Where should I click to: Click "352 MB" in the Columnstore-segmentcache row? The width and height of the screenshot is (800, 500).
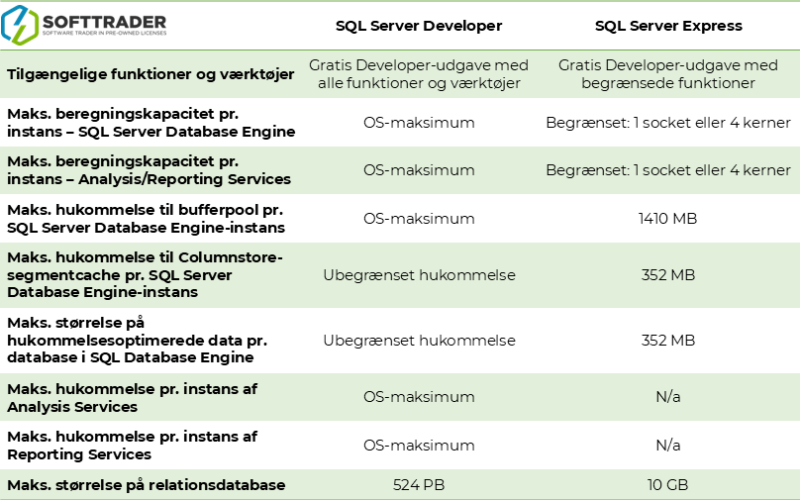[x=668, y=275]
